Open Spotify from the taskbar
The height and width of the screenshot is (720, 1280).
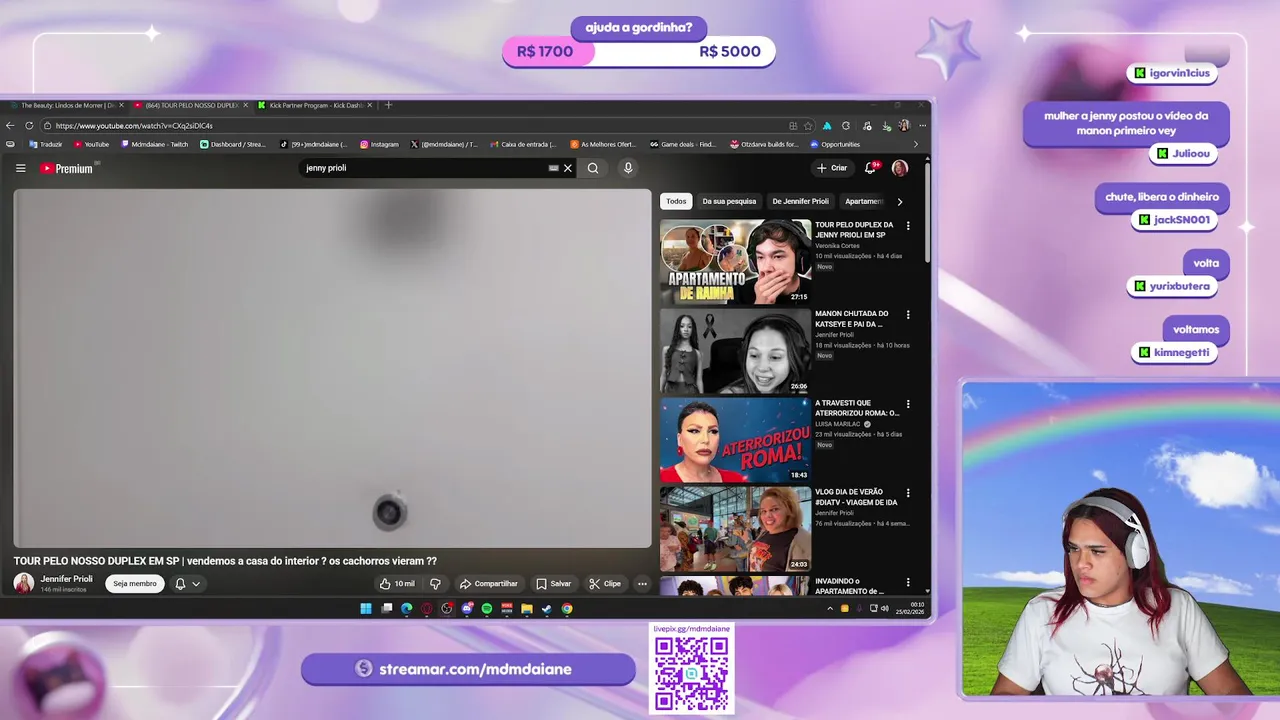click(x=487, y=608)
